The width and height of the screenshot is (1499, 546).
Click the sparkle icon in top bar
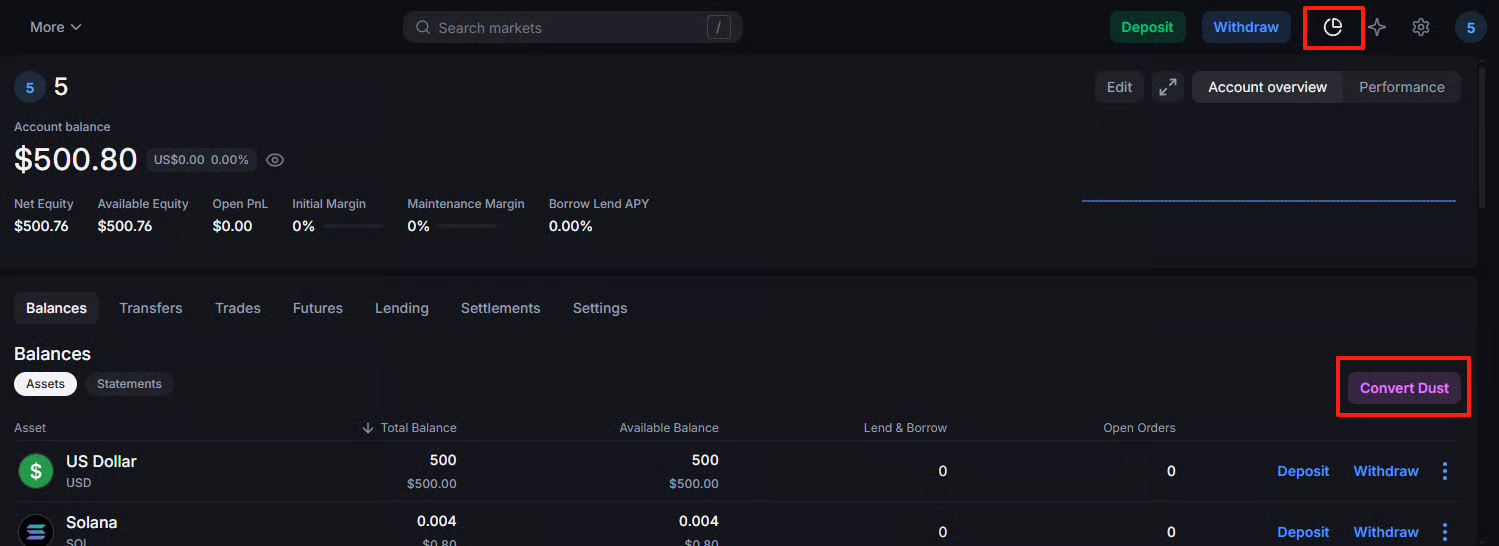pyautogui.click(x=1377, y=27)
